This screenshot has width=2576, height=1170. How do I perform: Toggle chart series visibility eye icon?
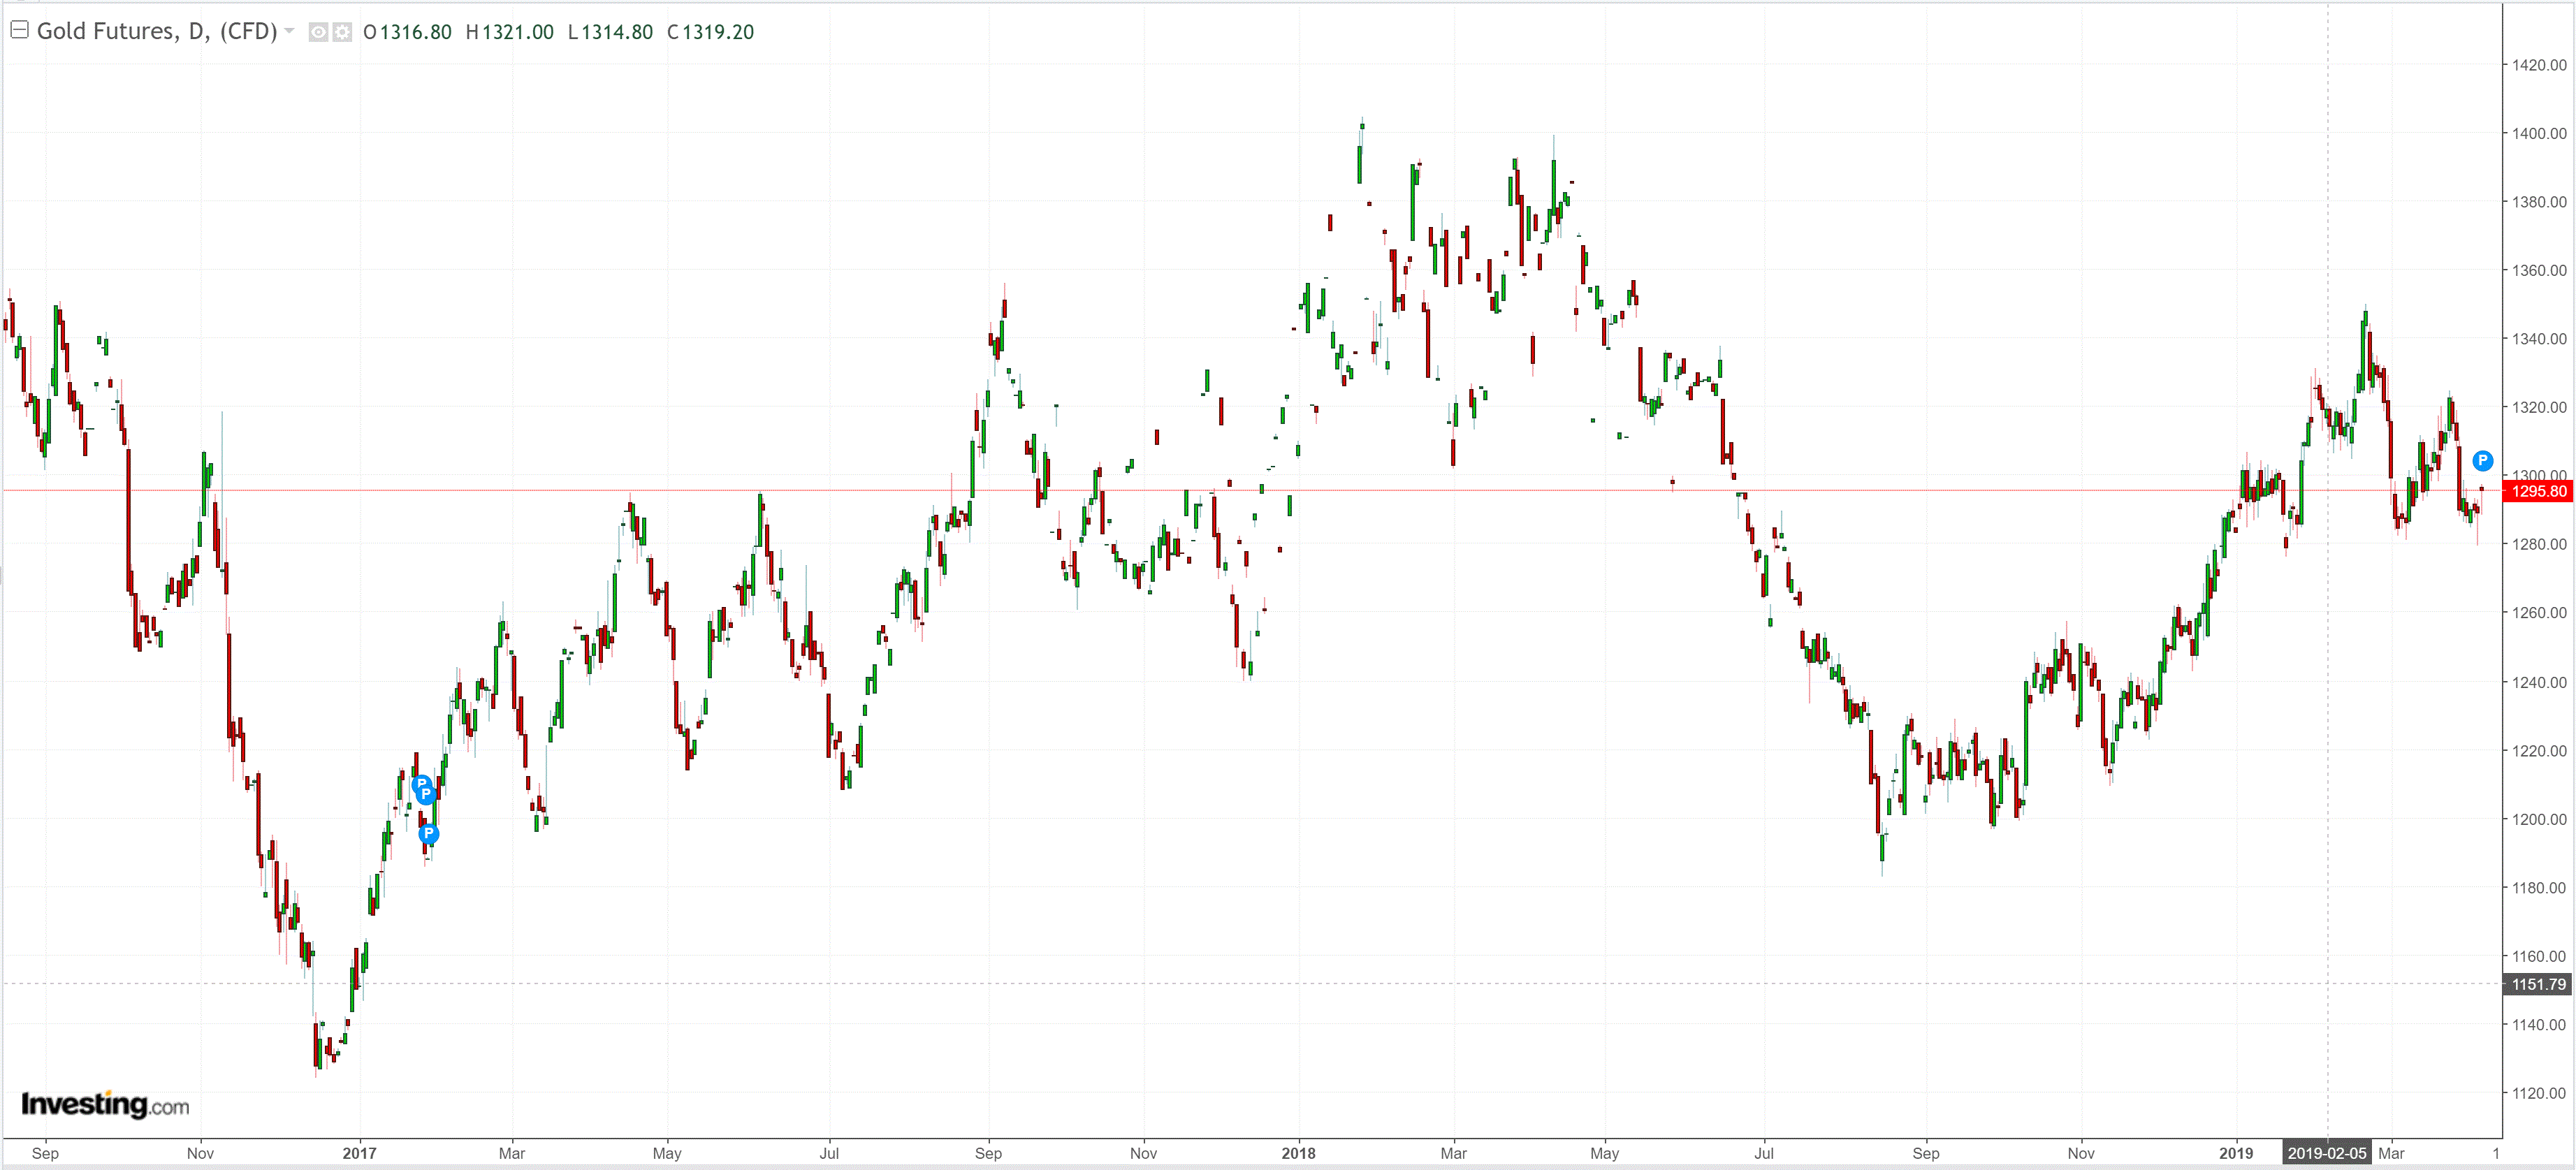click(318, 32)
